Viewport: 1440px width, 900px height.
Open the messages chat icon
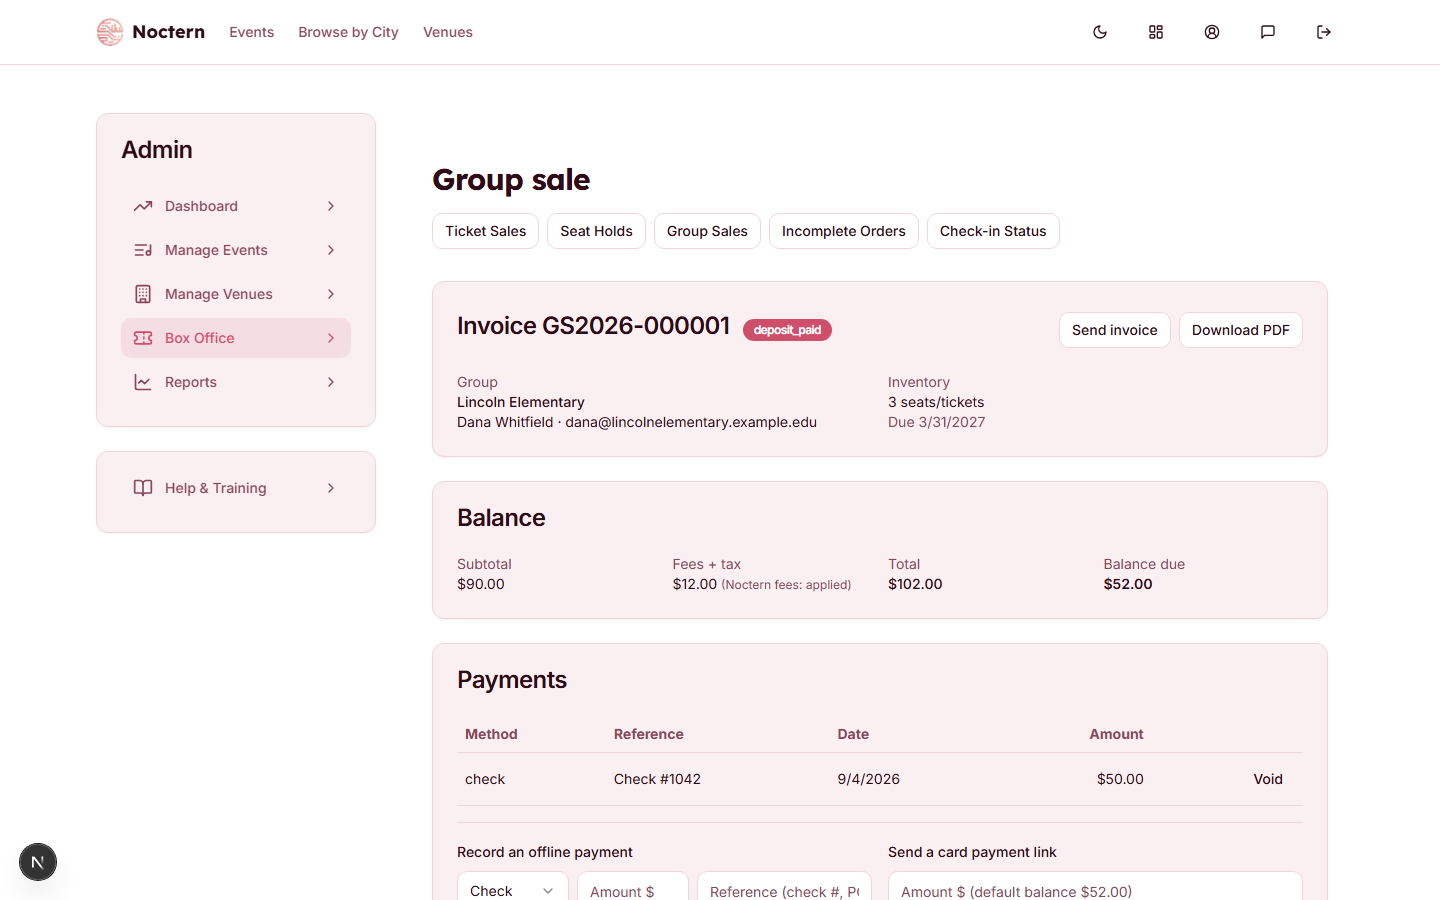[1268, 32]
